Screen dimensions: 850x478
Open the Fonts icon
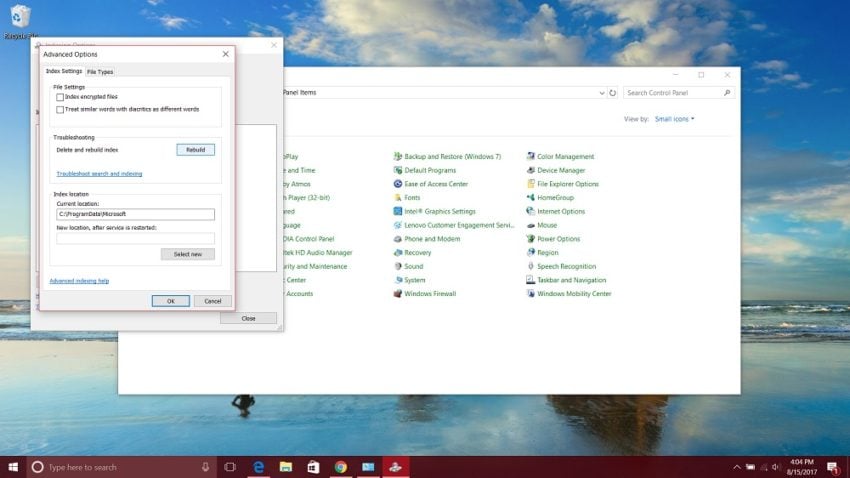coord(397,197)
